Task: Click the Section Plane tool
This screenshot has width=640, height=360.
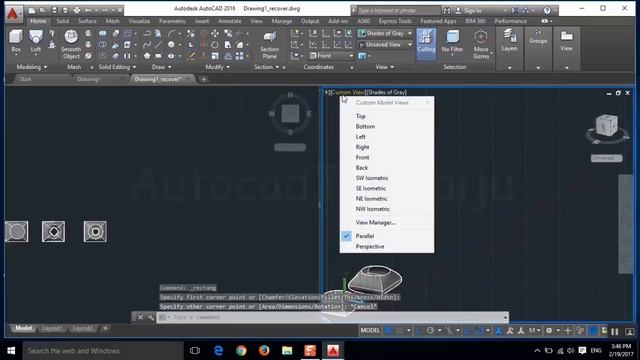Action: (x=269, y=45)
